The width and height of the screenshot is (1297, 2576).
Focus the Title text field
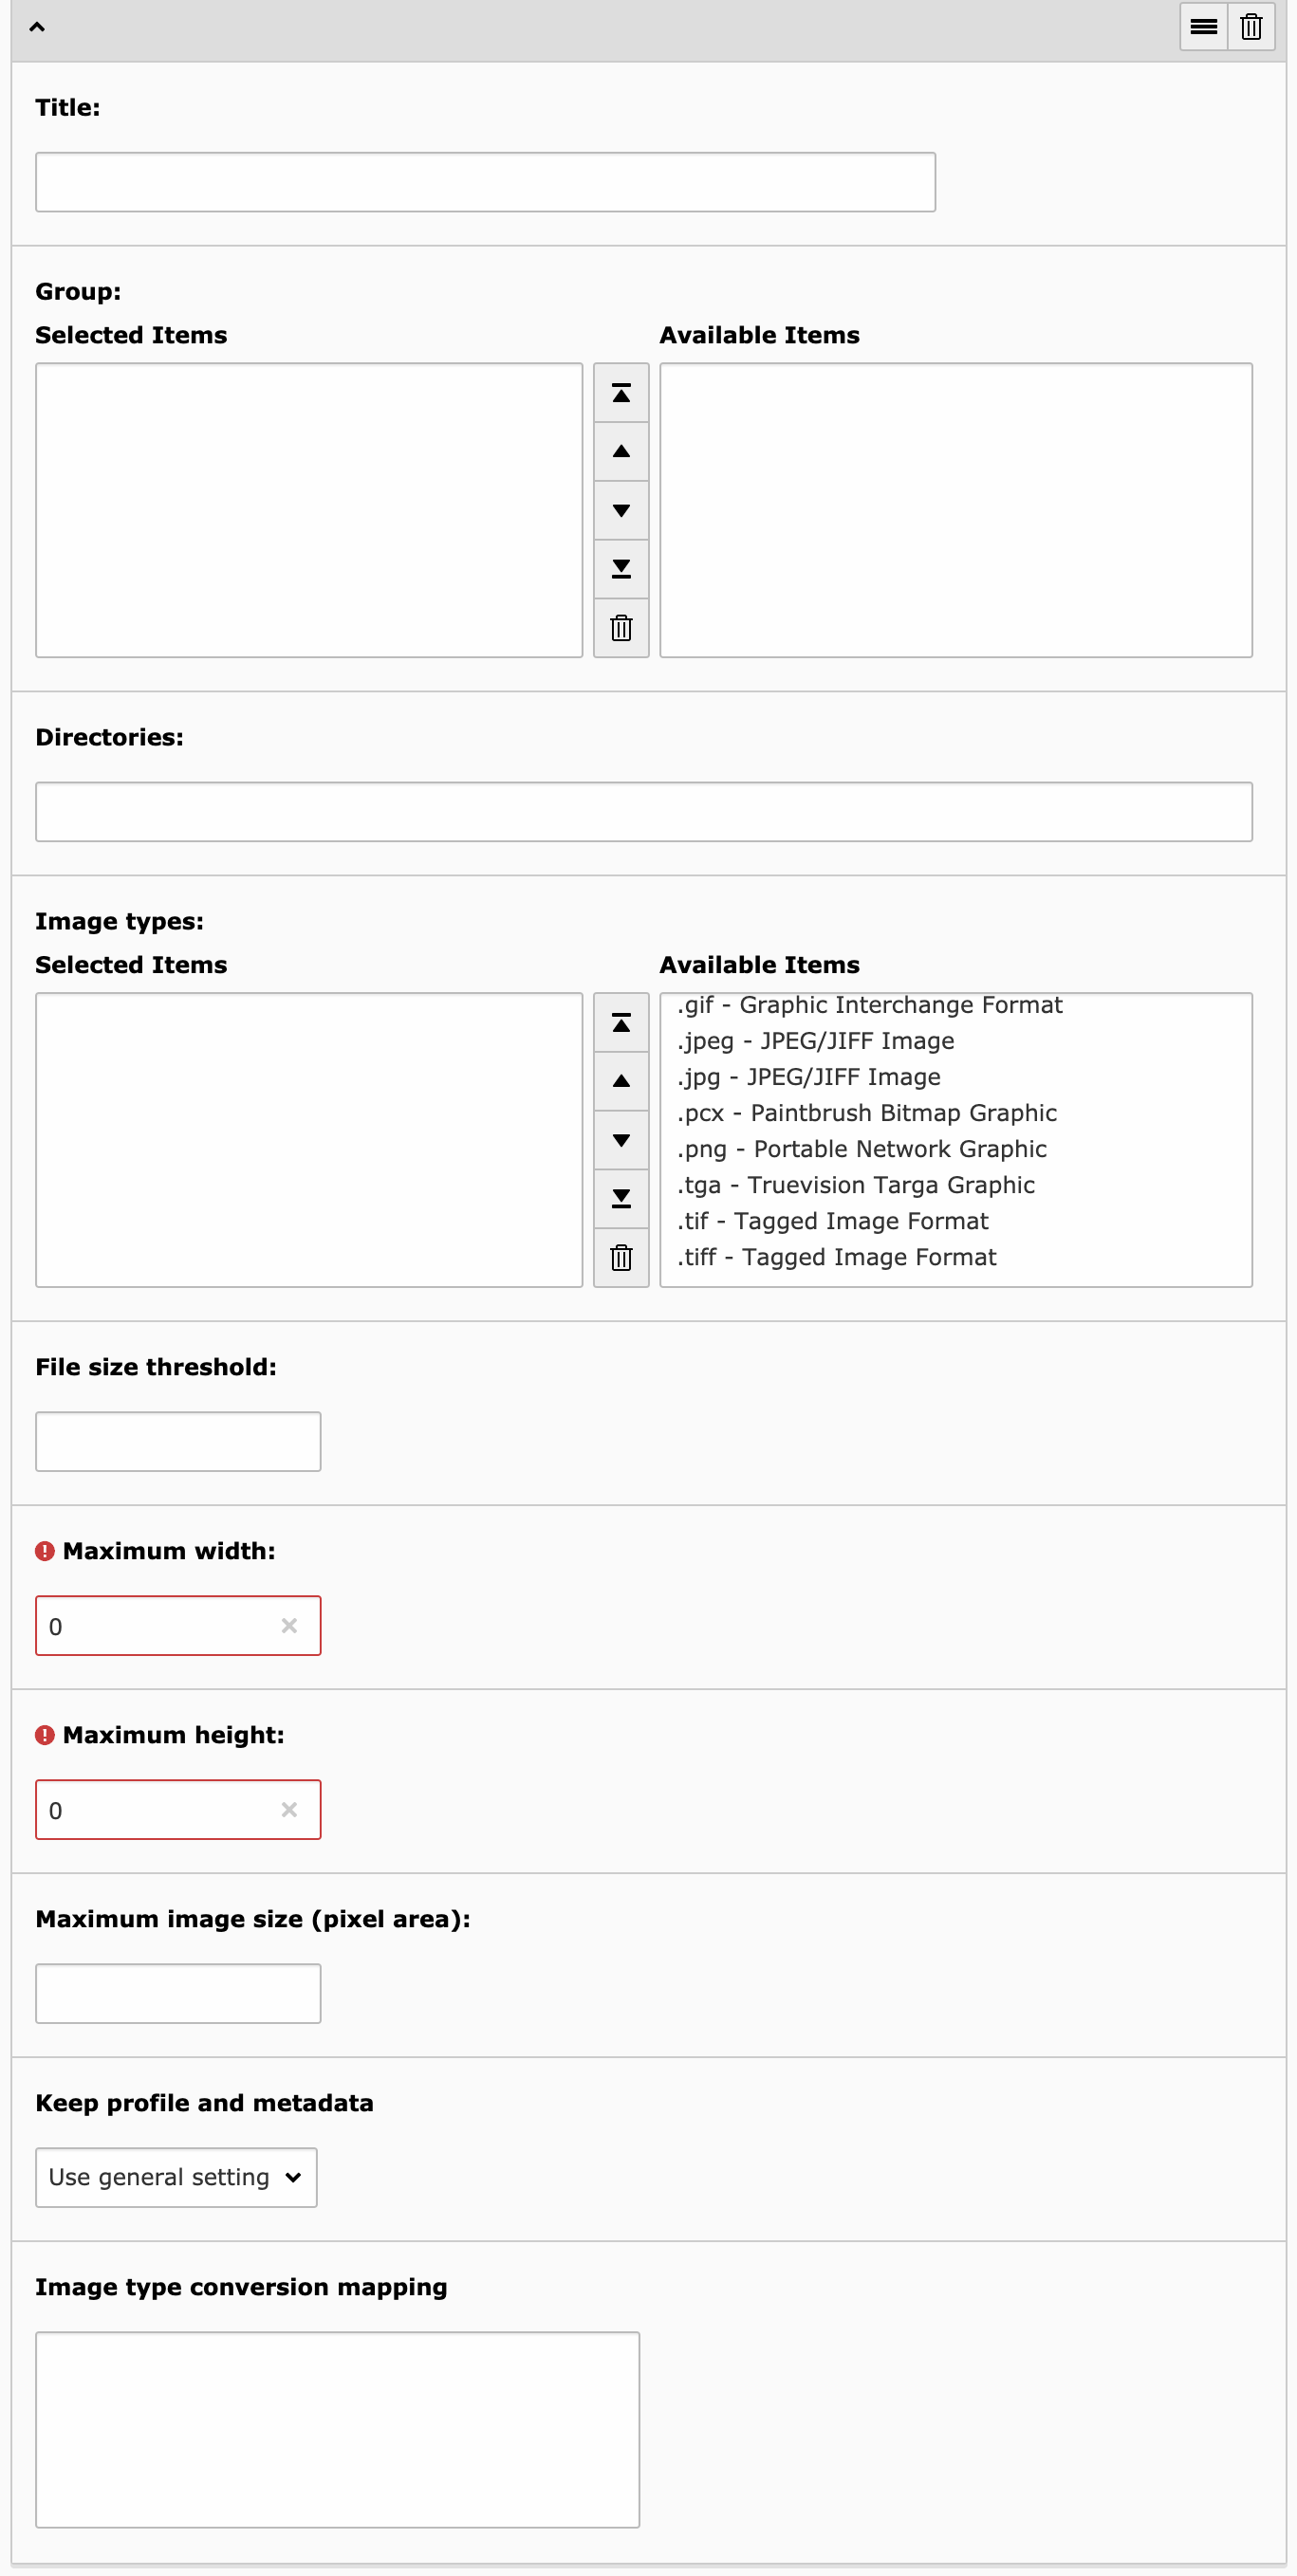(x=485, y=182)
